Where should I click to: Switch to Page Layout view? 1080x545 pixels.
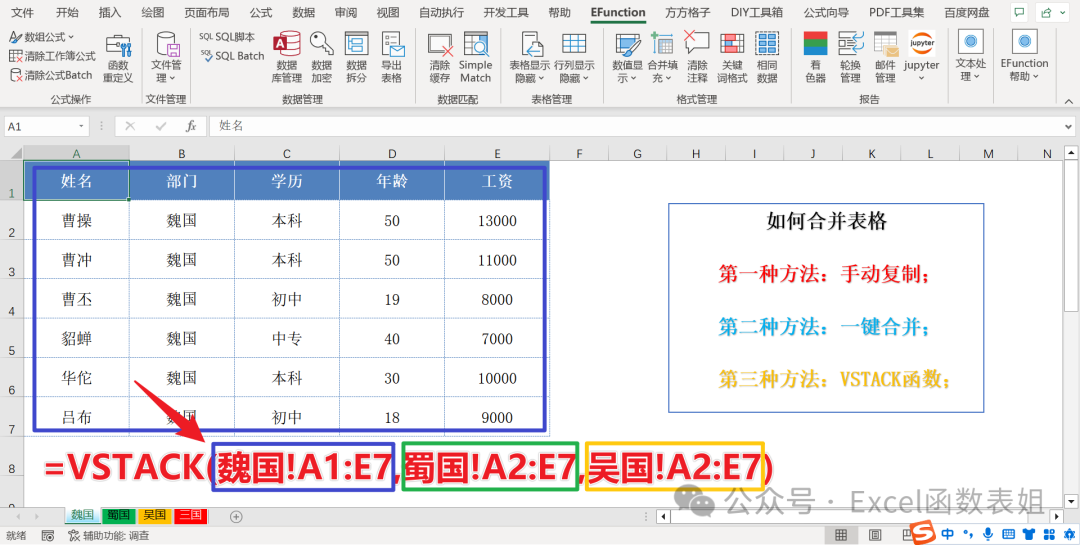click(875, 535)
